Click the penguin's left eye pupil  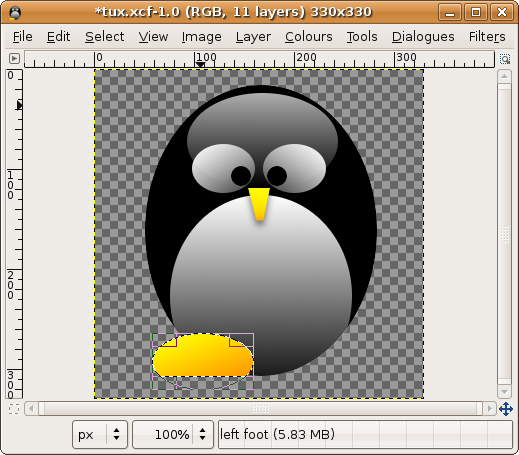(241, 176)
